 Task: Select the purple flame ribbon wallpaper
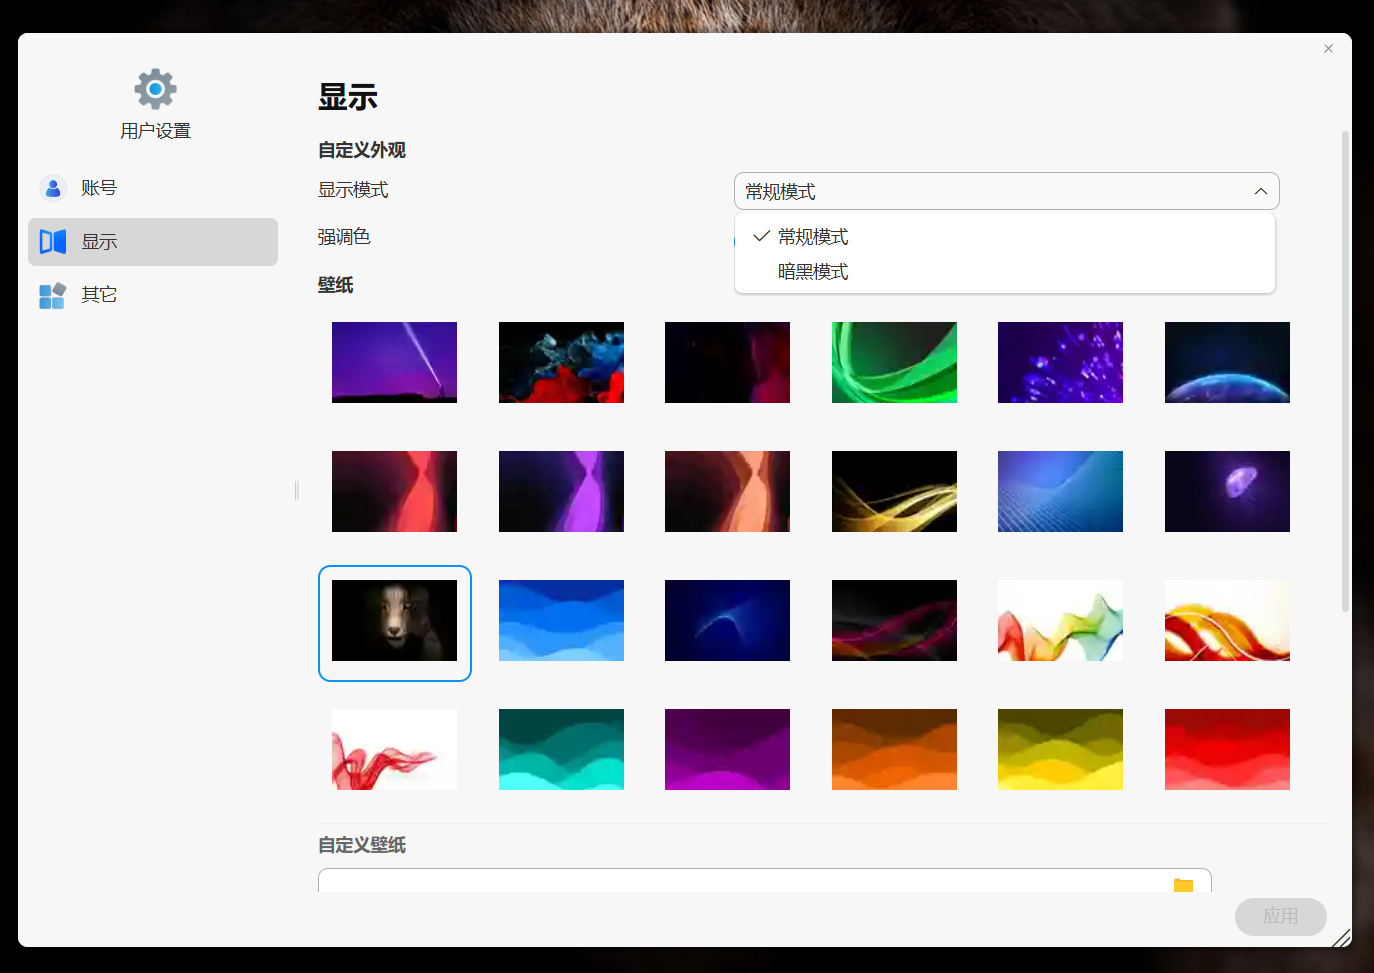point(561,491)
